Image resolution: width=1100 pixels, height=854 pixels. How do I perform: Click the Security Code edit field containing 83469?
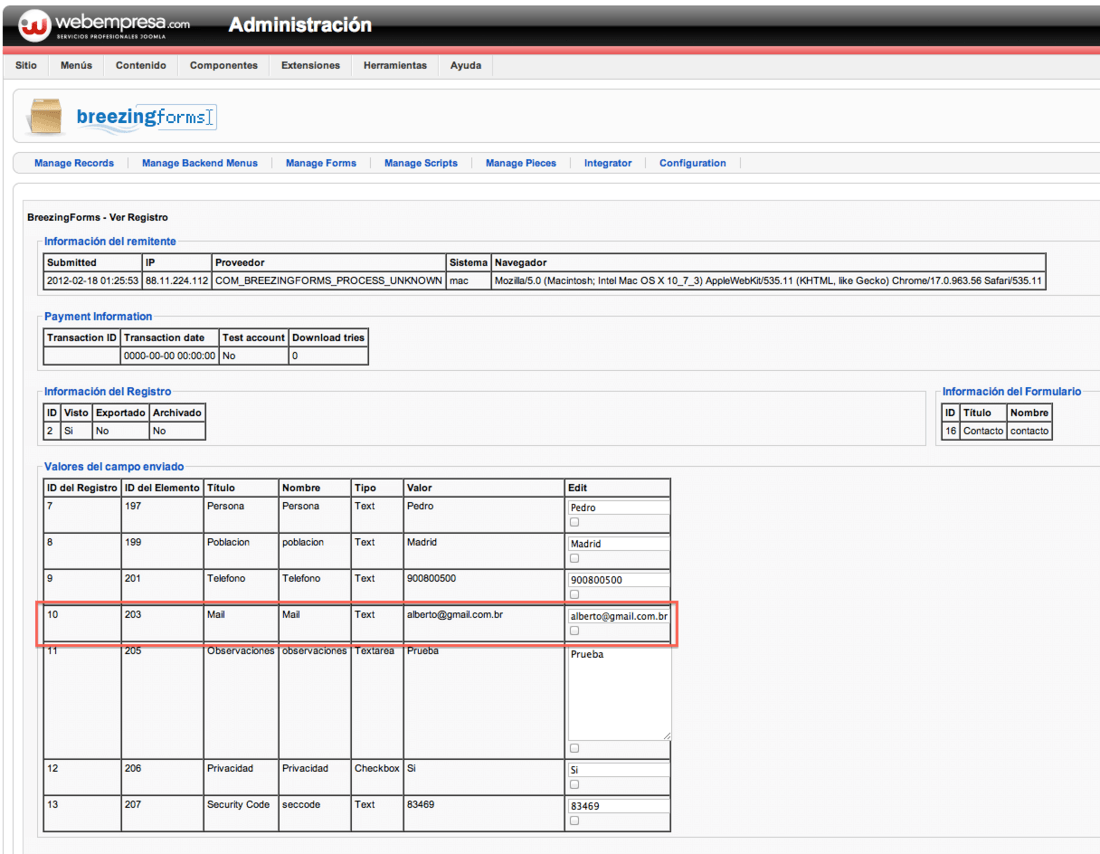tap(618, 806)
